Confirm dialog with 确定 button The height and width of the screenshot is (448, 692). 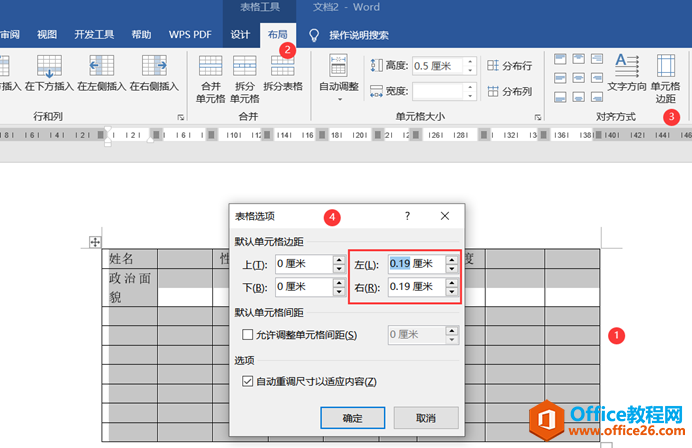353,418
